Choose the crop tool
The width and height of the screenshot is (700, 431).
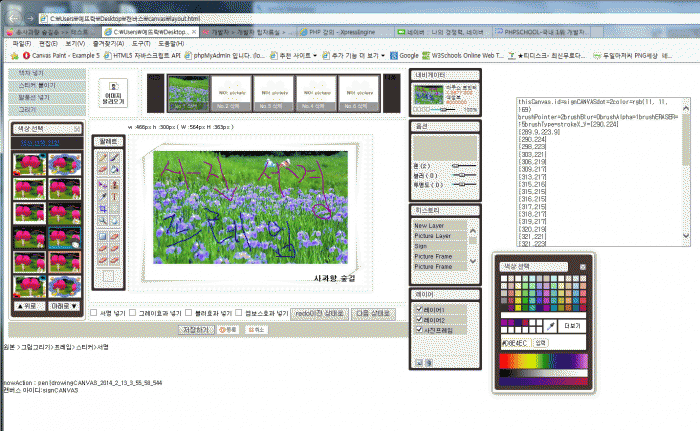pyautogui.click(x=103, y=209)
